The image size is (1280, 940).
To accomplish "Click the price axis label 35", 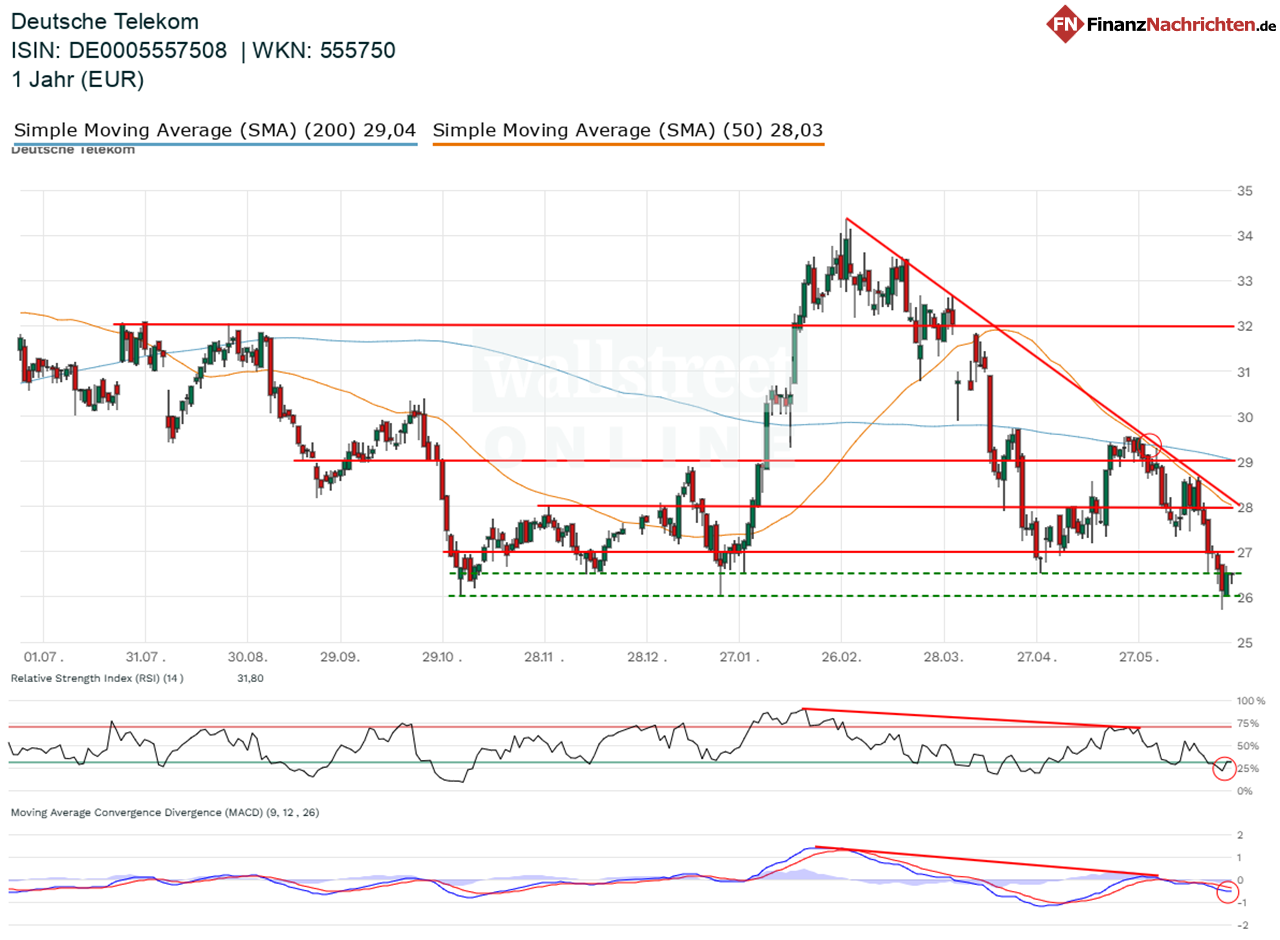I will click(1245, 191).
